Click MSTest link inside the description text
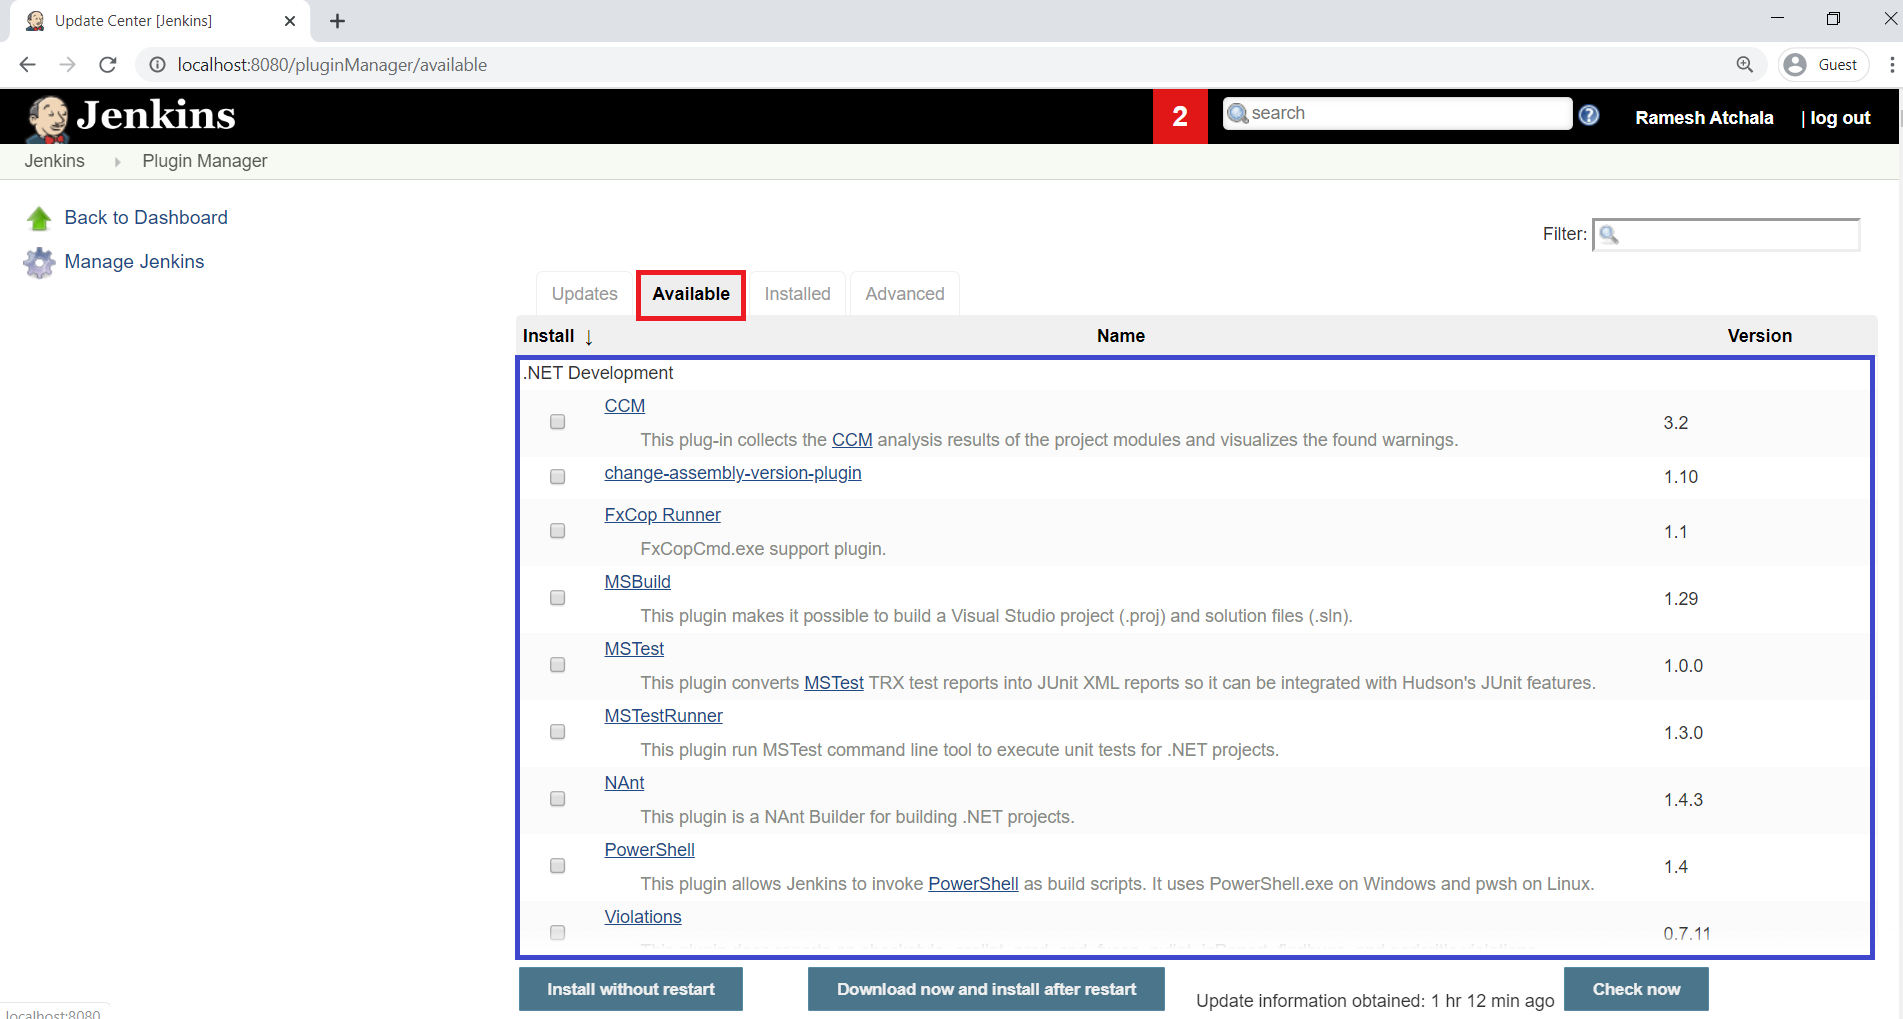The height and width of the screenshot is (1019, 1903). click(x=834, y=683)
